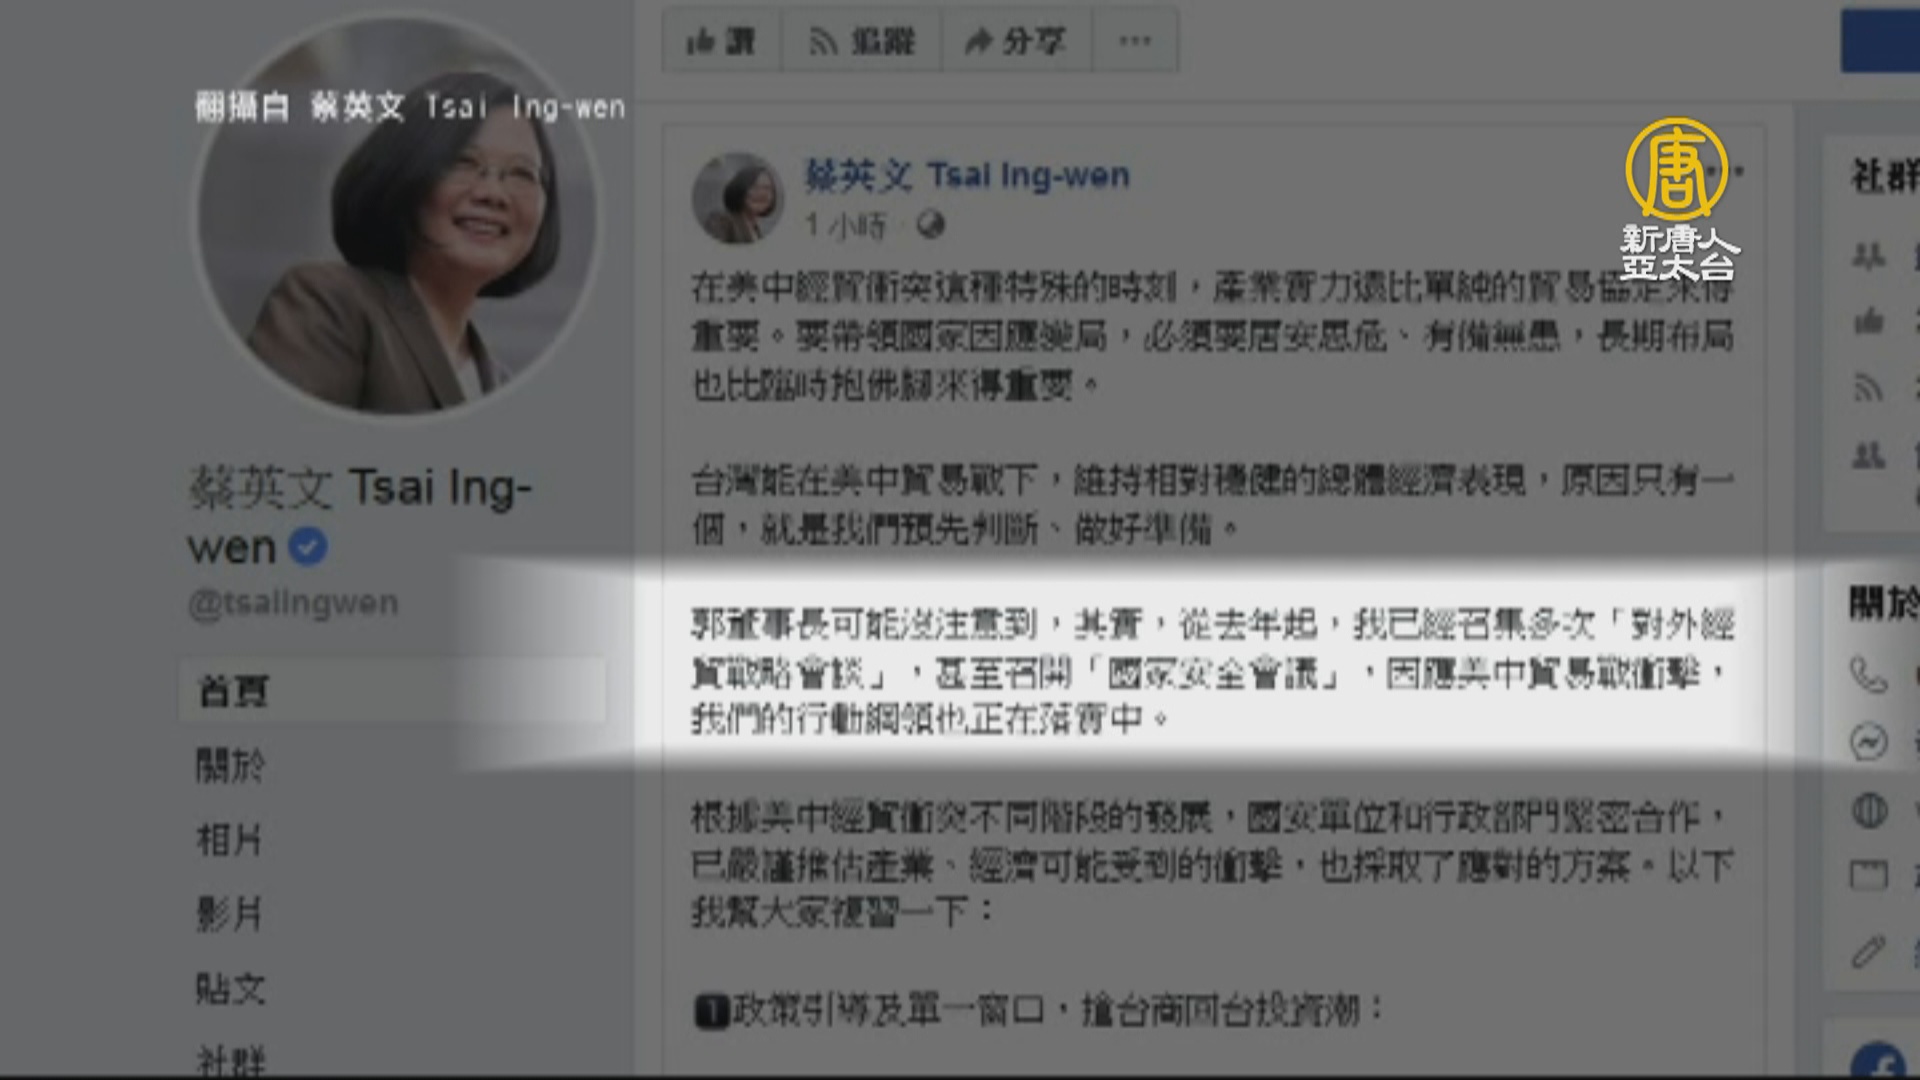Click the public globe icon under post

pyautogui.click(x=930, y=225)
